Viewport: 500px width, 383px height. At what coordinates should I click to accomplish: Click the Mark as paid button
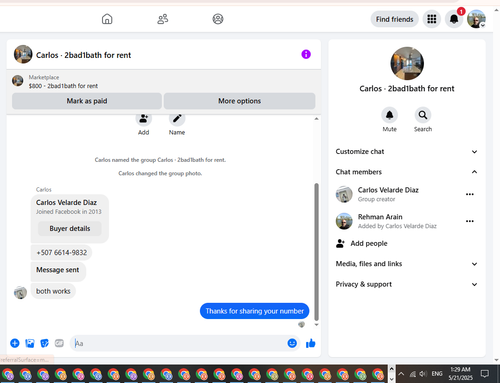87,101
